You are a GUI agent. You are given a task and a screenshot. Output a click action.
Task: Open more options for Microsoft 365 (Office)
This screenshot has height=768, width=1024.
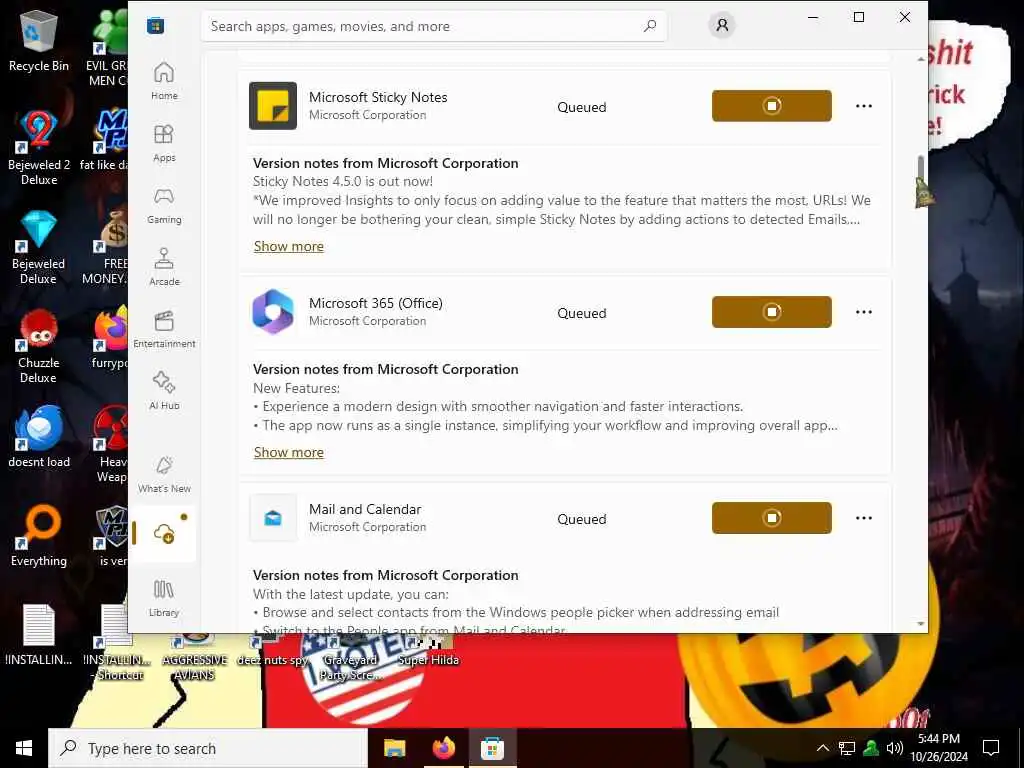(863, 312)
